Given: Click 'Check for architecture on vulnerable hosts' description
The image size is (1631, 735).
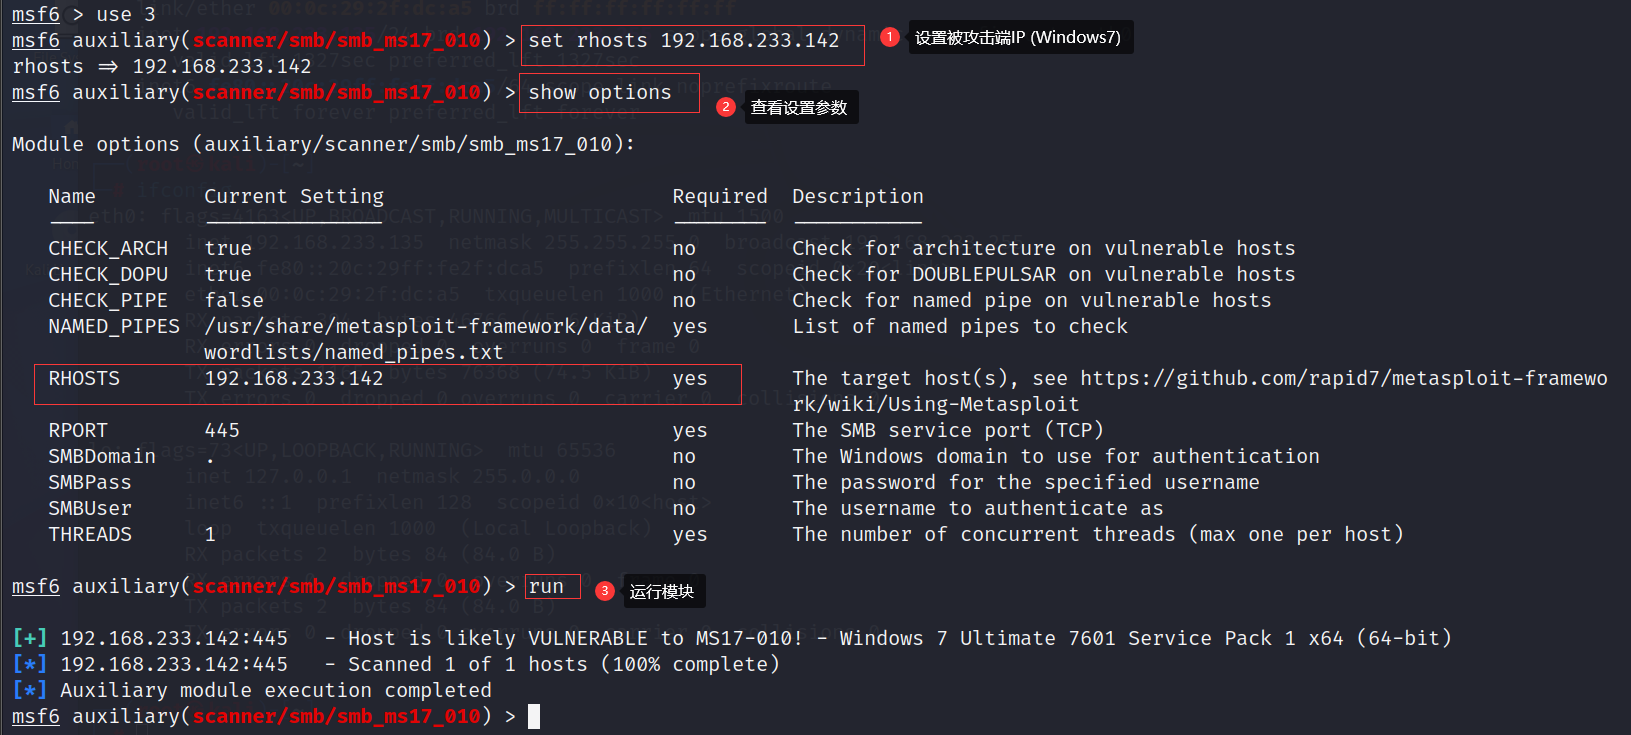Looking at the screenshot, I should pos(1044,249).
